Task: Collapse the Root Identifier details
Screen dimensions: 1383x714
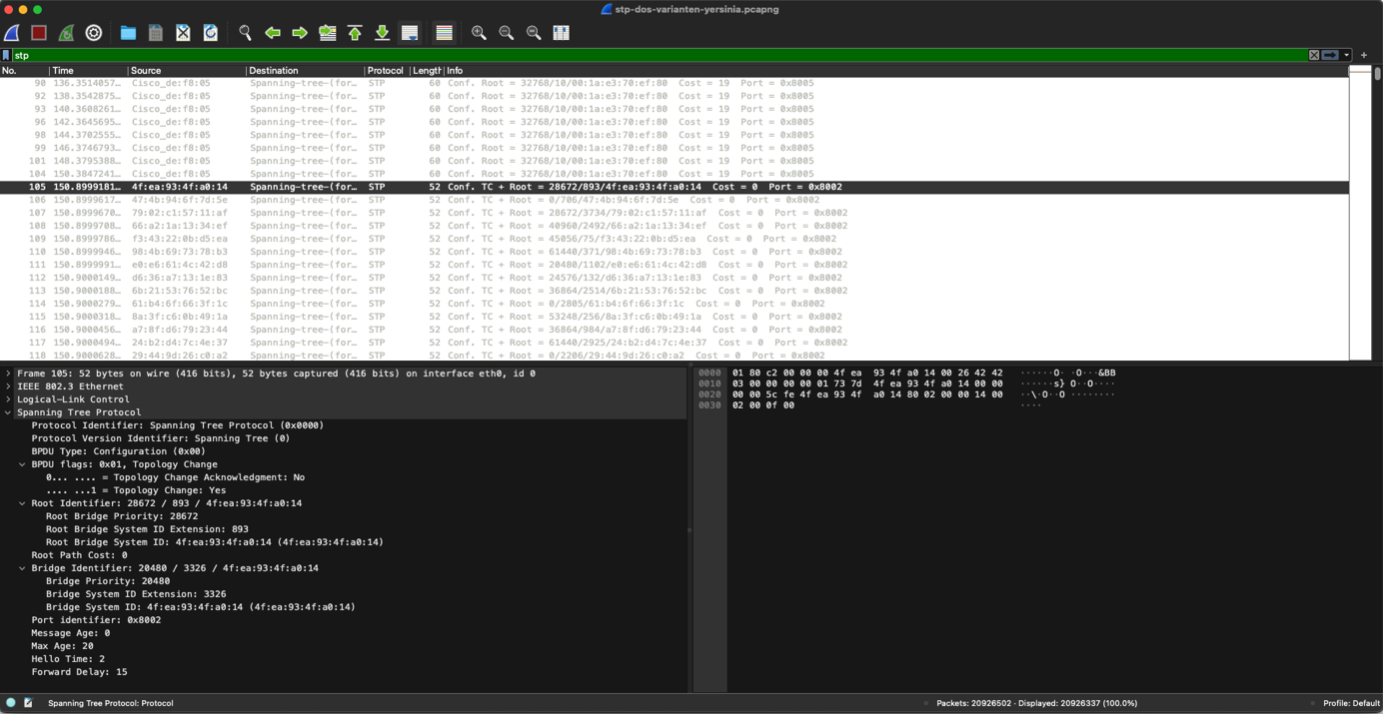Action: (x=22, y=503)
